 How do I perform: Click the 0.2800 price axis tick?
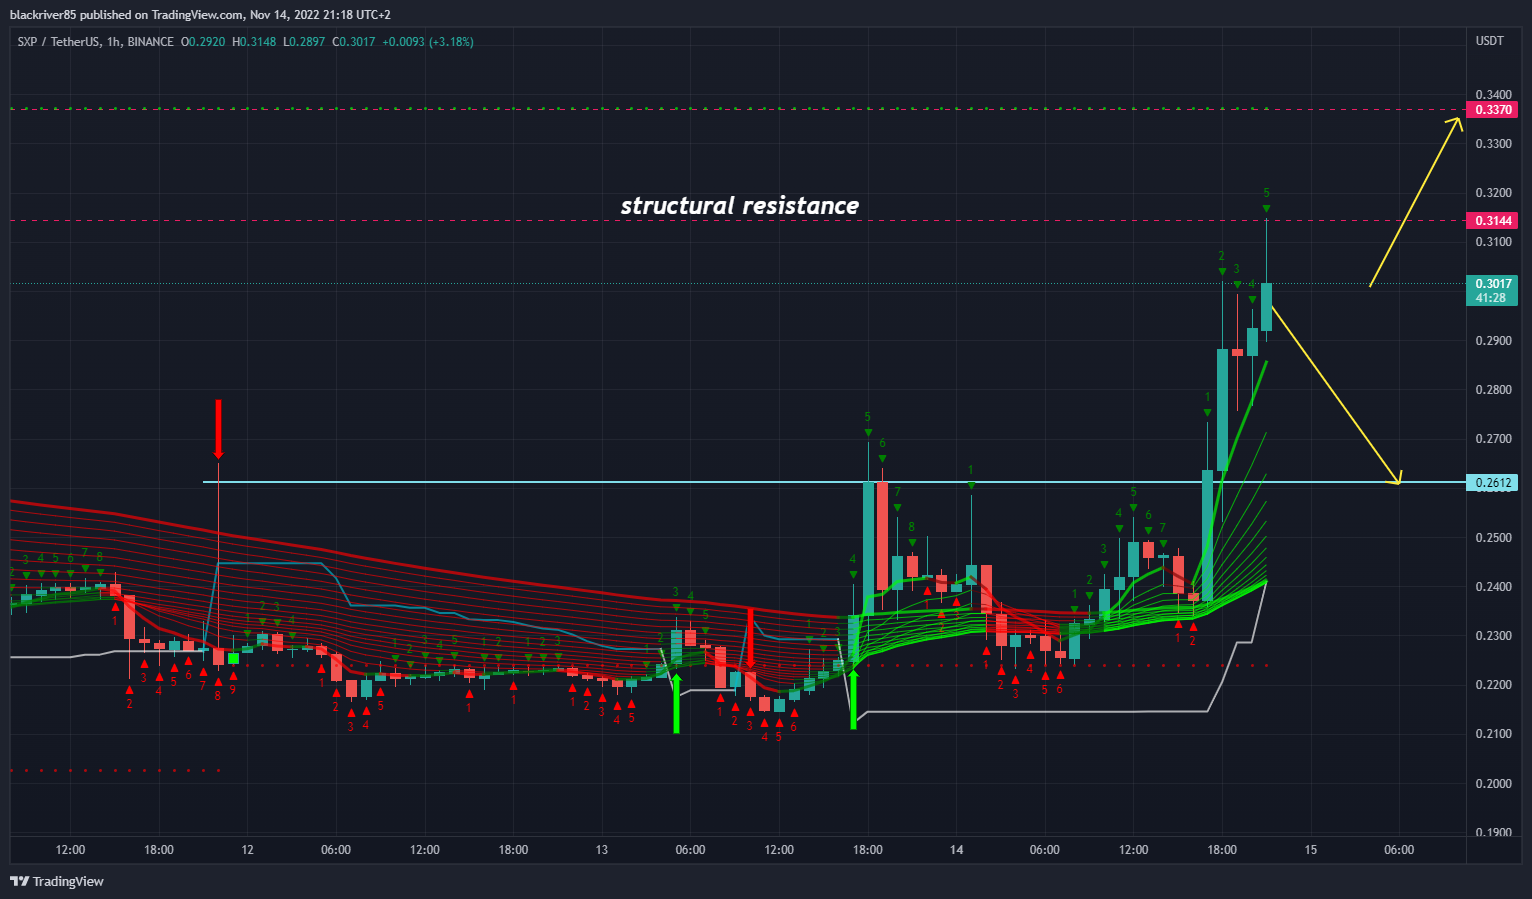point(1493,390)
